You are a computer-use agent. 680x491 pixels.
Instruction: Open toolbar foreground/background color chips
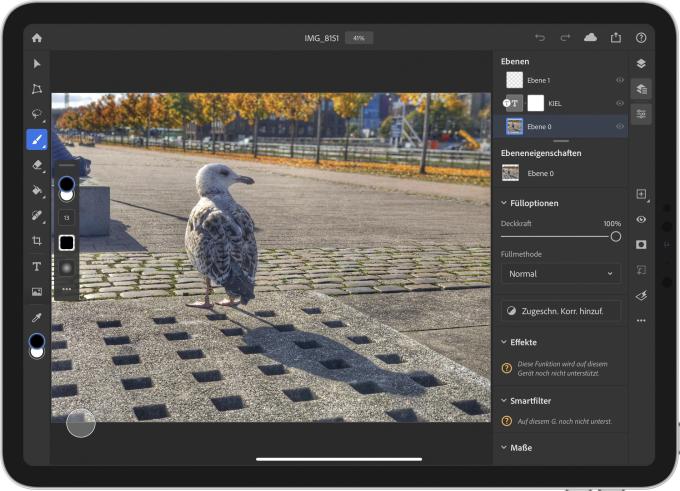[x=37, y=346]
